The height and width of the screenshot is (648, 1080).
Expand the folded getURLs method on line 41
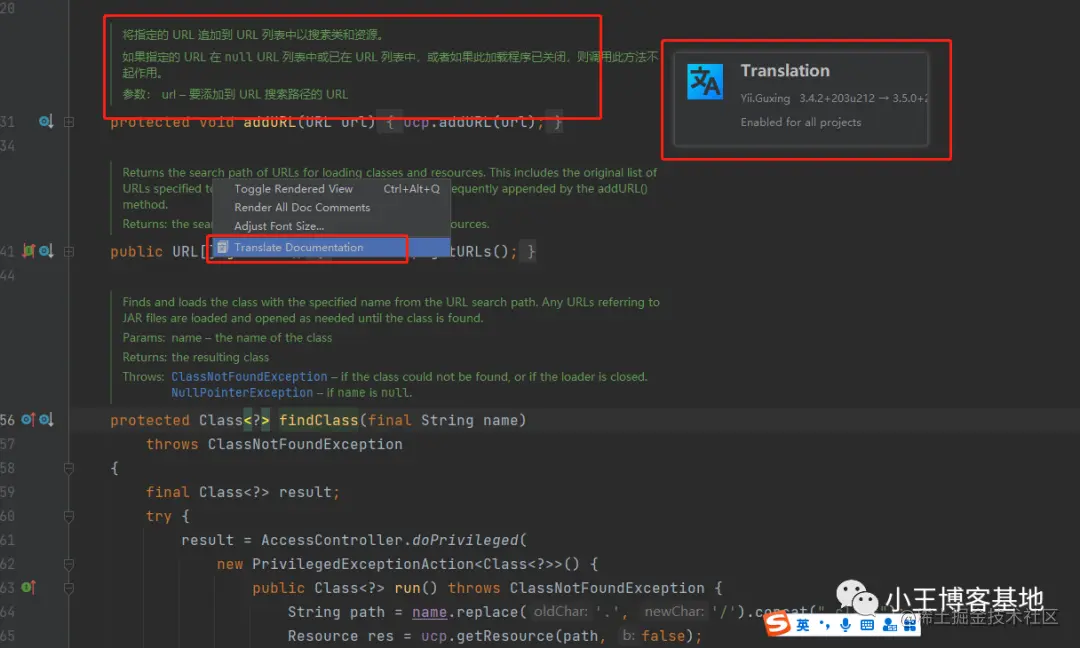[69, 251]
